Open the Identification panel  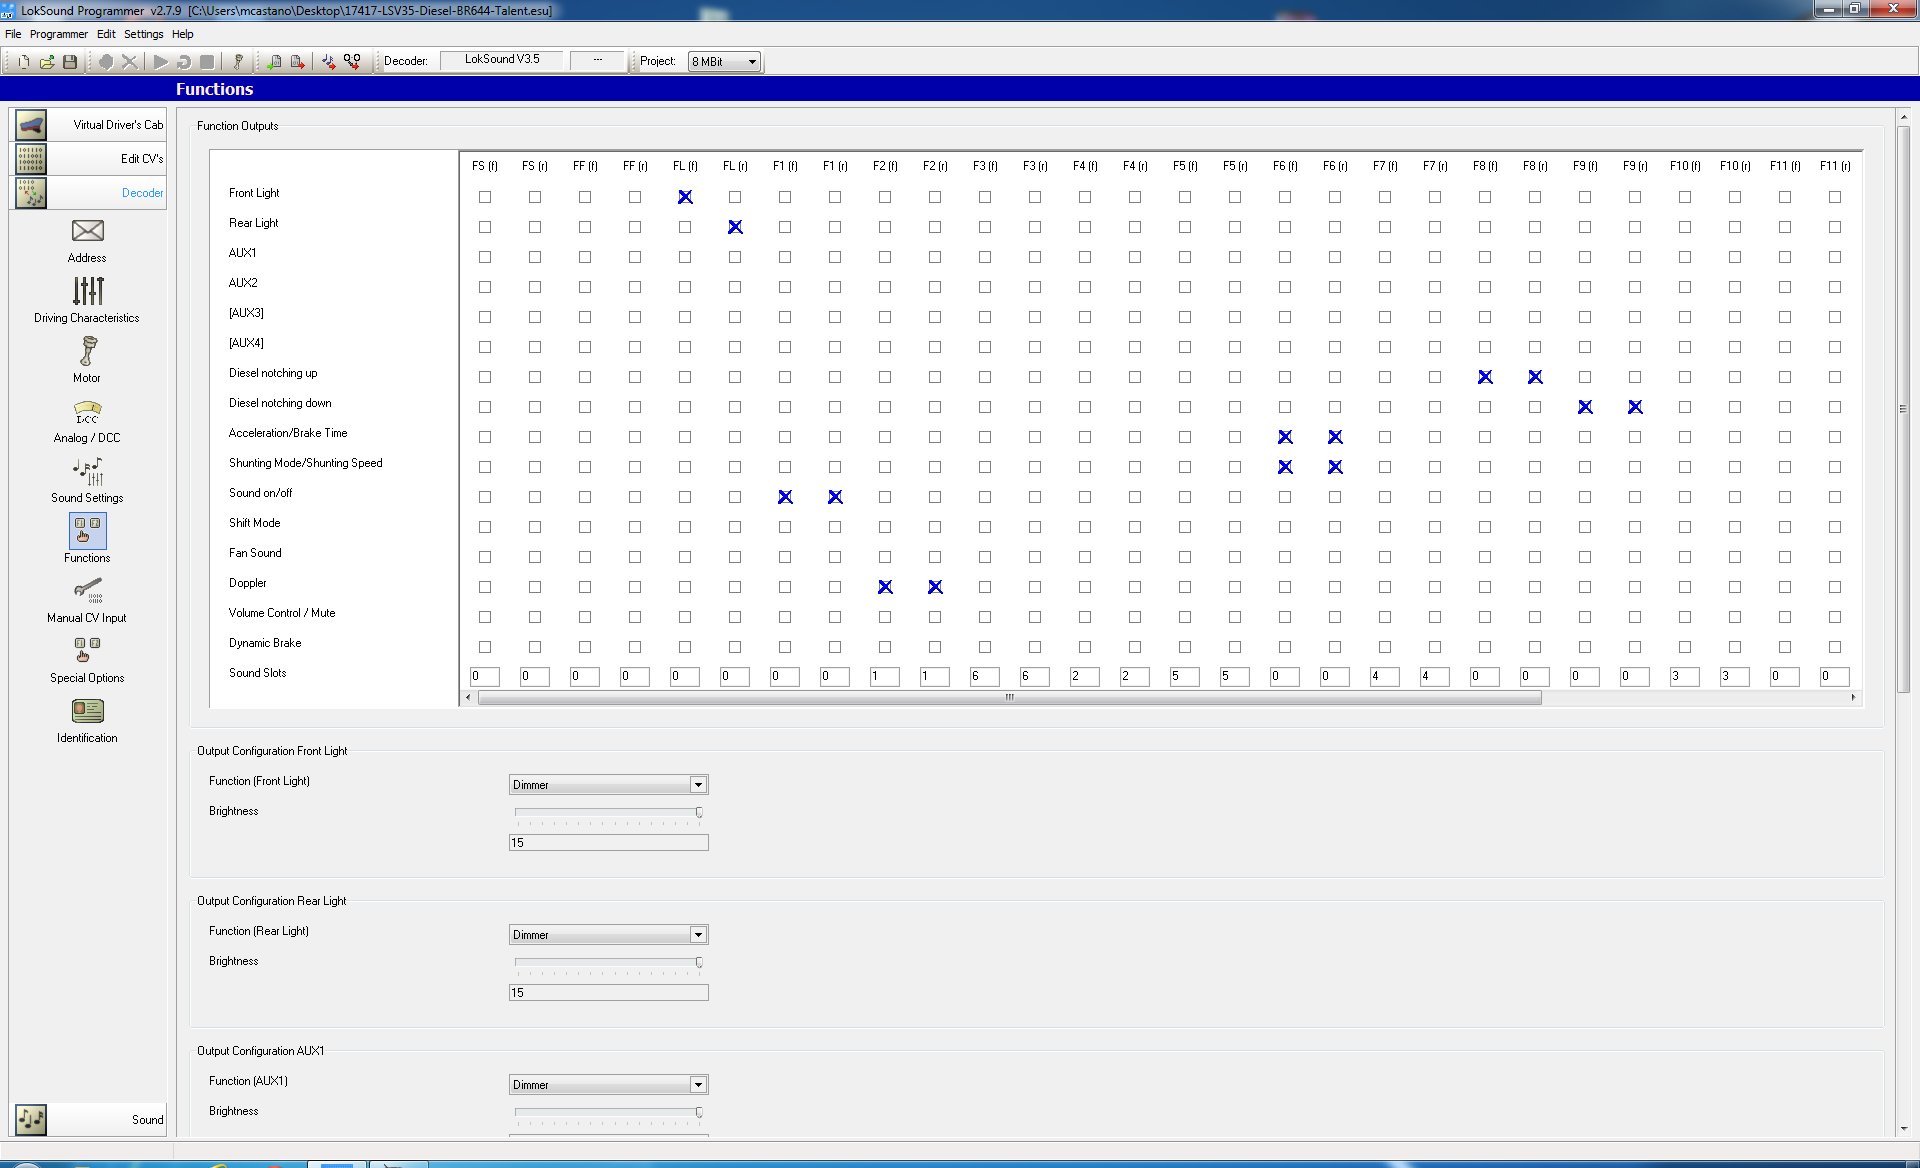tap(87, 721)
